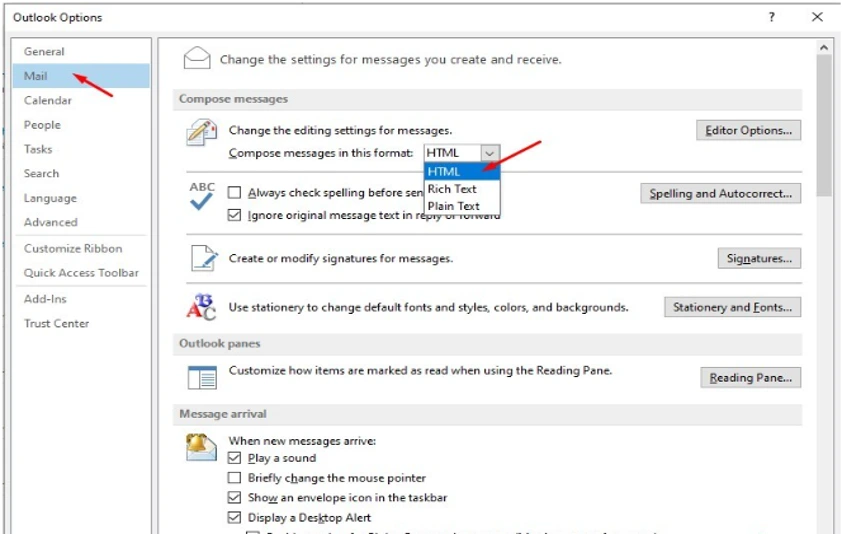Open the Signatures dialog
The image size is (842, 534).
tap(759, 258)
